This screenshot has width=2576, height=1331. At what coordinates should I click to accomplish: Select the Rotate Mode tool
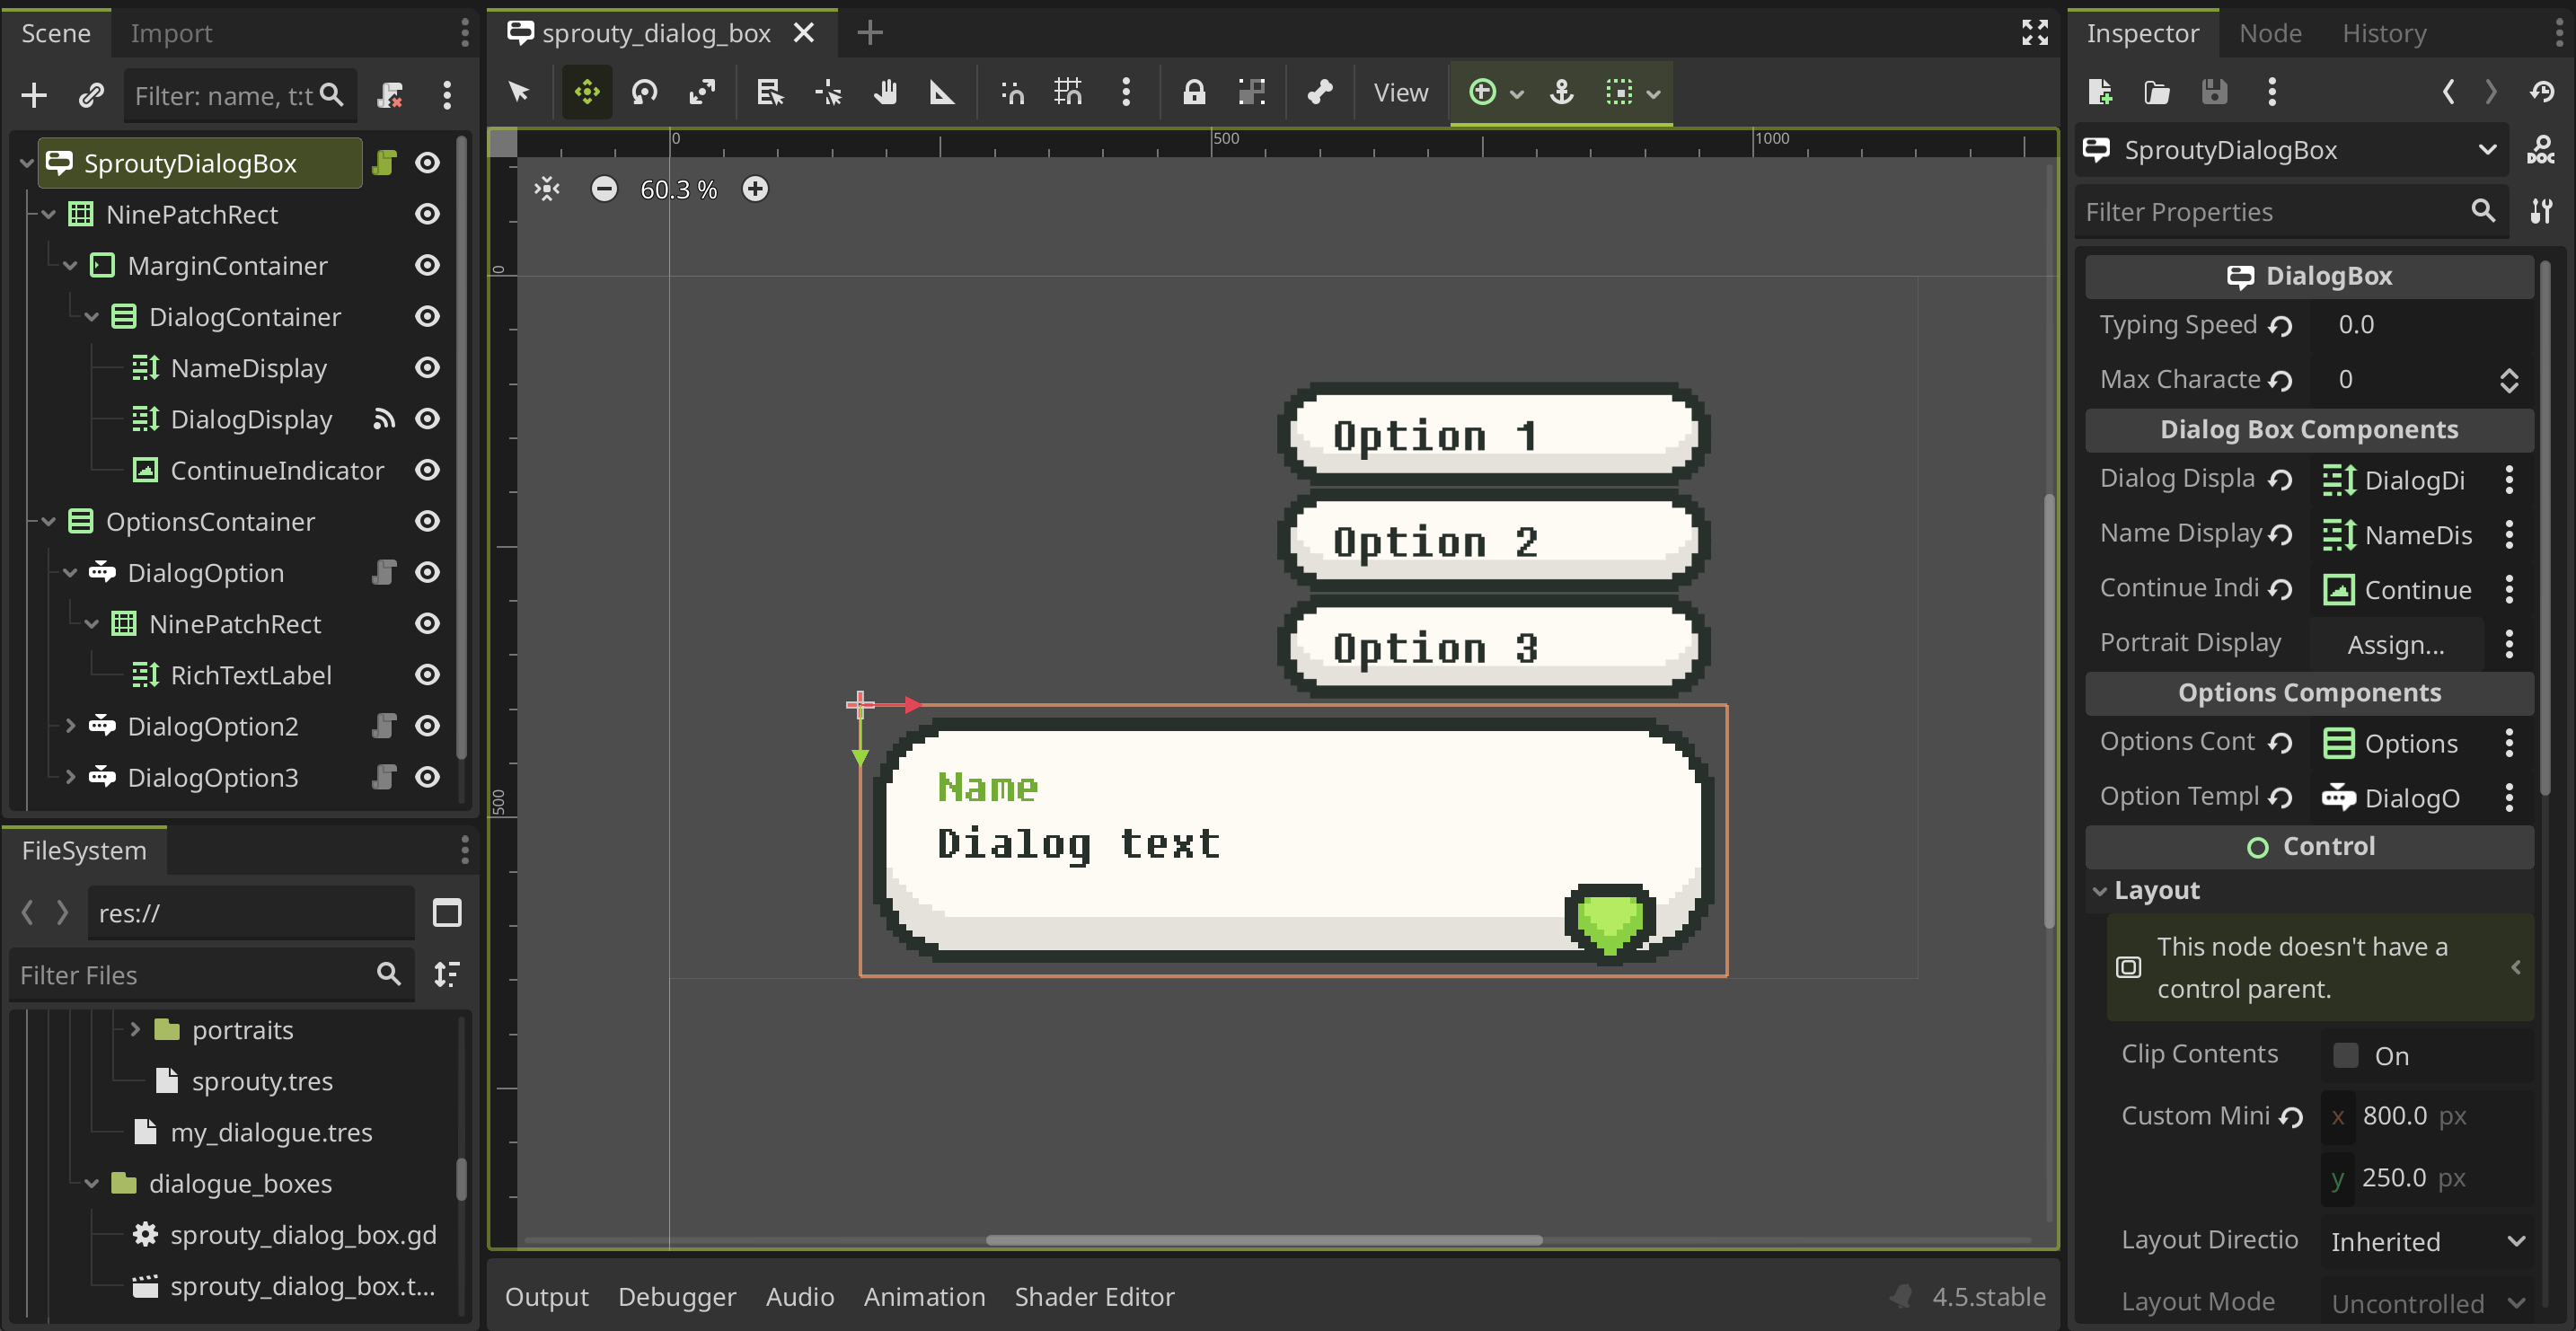[x=644, y=92]
